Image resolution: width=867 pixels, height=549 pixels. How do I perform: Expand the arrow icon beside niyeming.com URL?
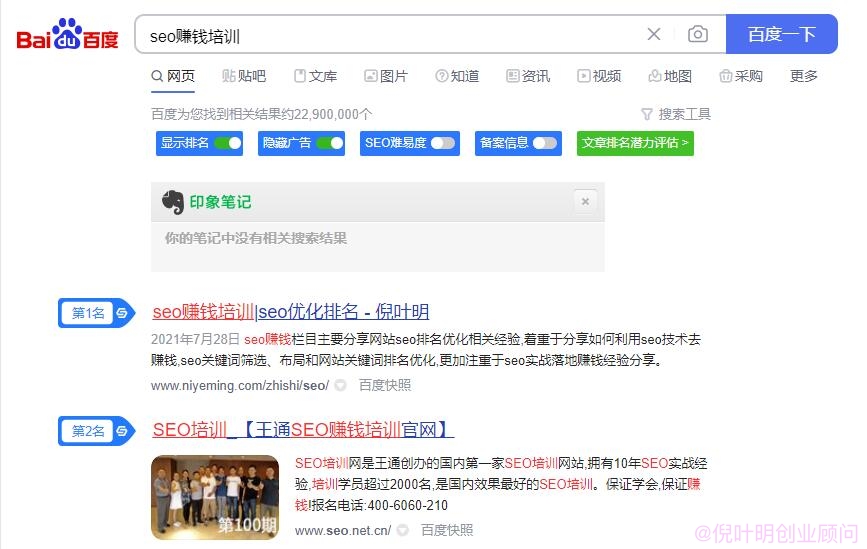point(341,385)
